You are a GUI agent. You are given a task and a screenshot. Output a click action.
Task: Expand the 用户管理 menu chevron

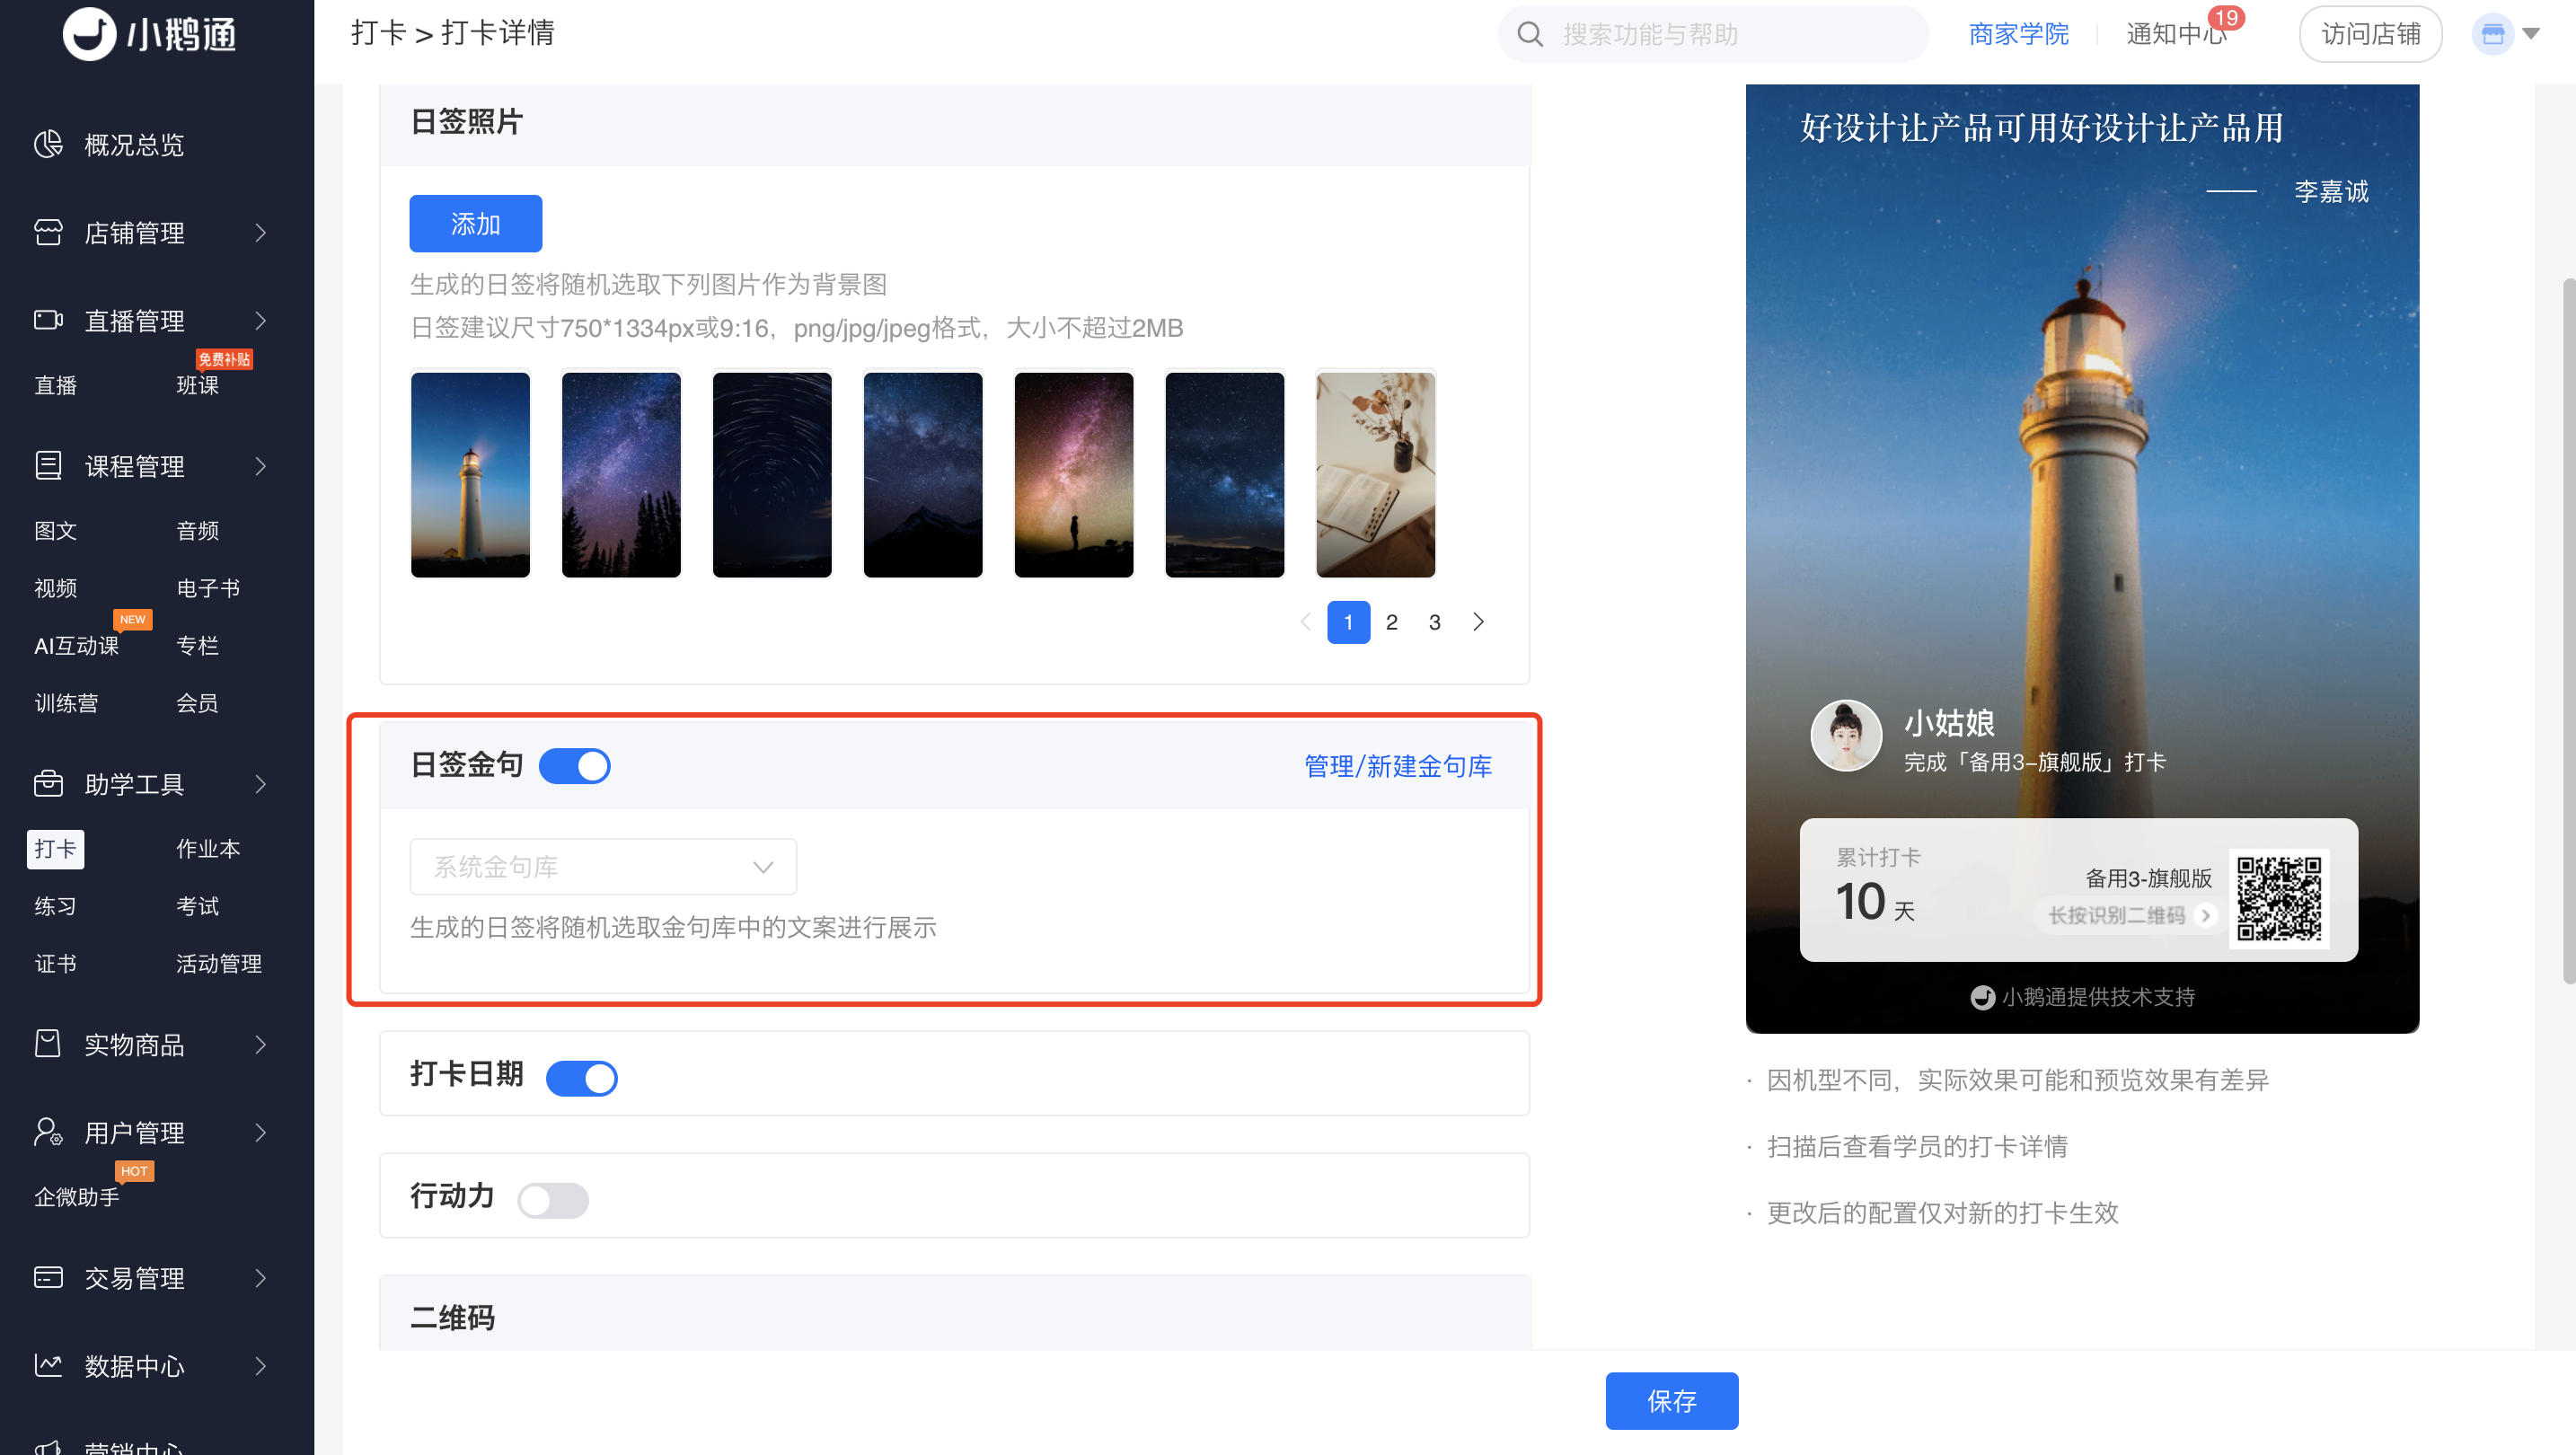pos(261,1132)
